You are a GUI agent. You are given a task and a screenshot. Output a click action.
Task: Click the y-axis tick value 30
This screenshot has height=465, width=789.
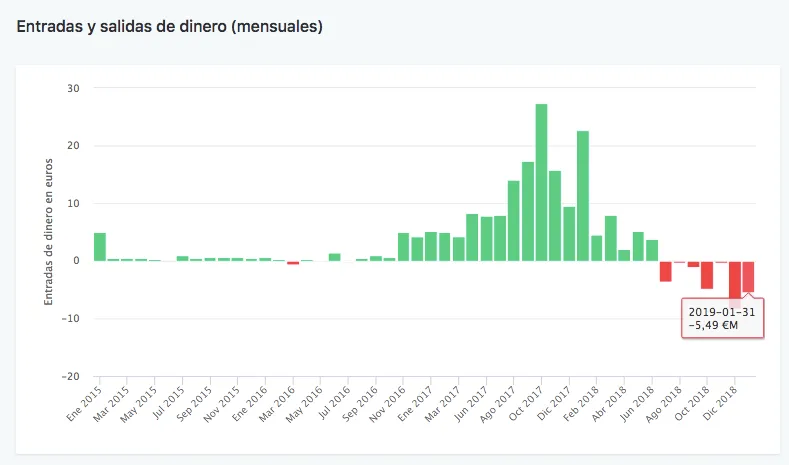click(x=72, y=88)
